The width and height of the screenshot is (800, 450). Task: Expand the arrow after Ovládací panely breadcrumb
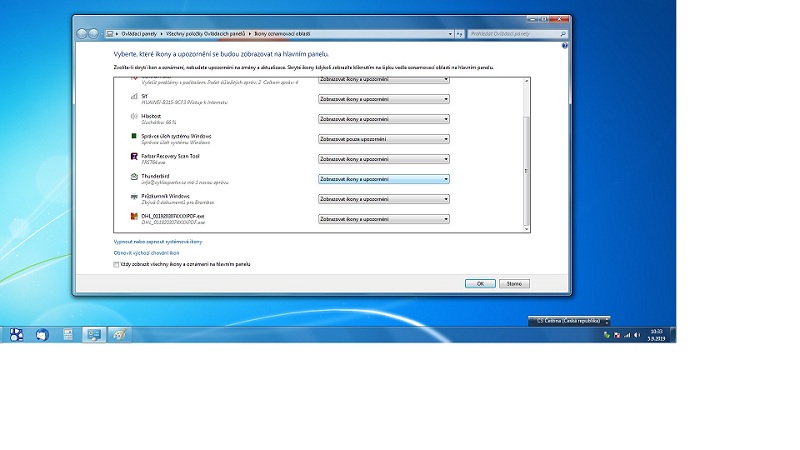[x=161, y=34]
